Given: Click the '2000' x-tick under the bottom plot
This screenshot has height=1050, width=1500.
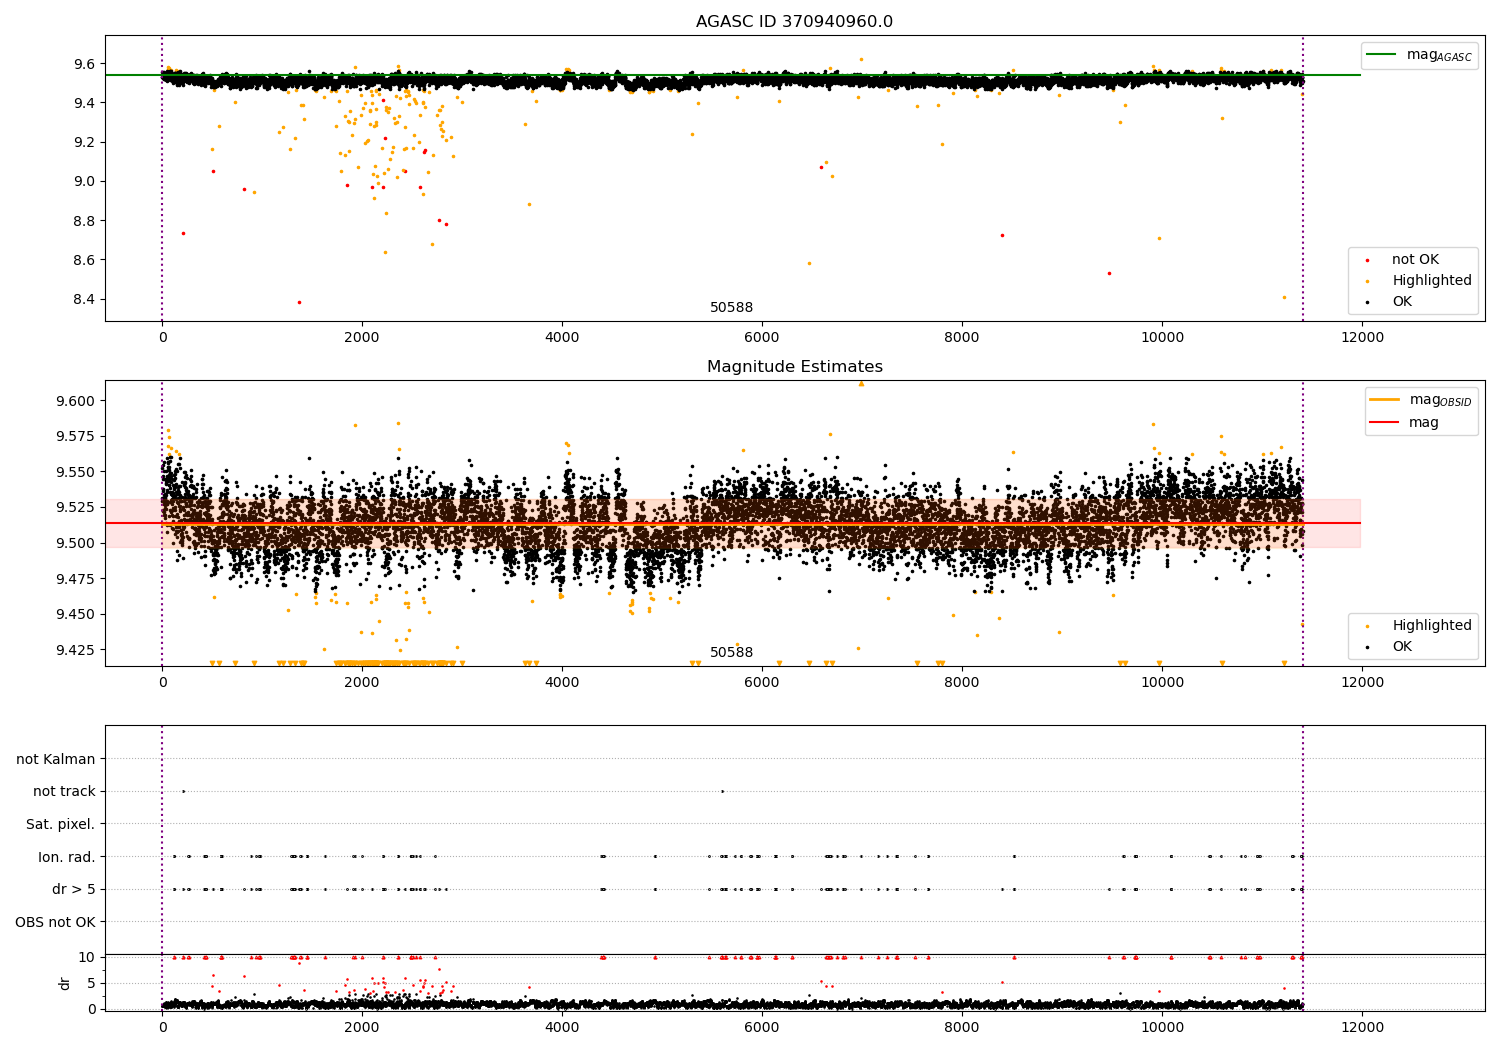Looking at the screenshot, I should [362, 1028].
